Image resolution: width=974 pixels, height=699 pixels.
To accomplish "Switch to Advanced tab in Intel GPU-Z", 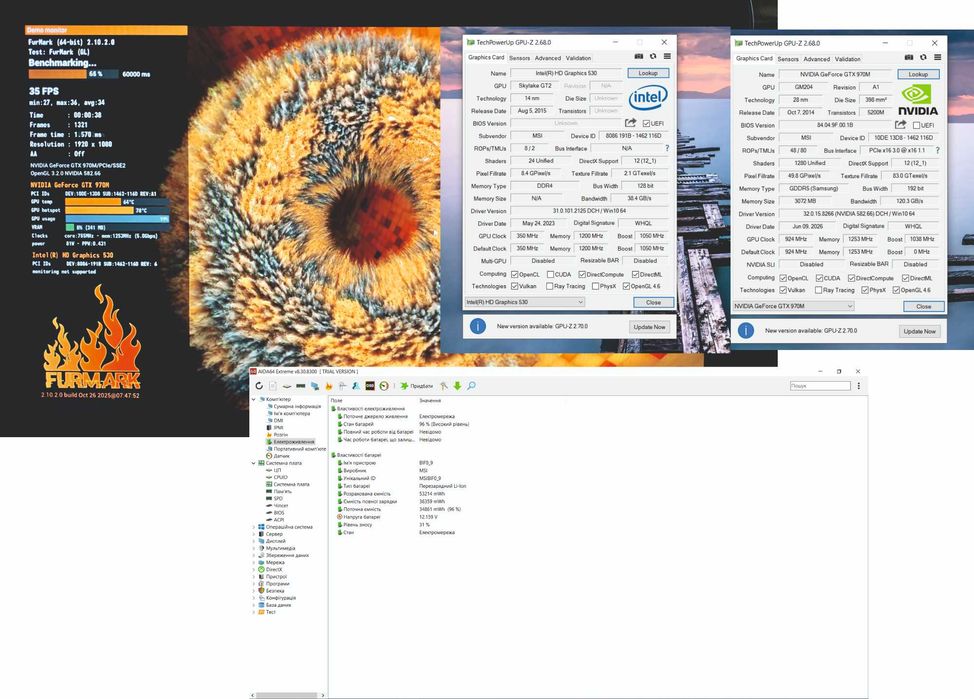I will (x=548, y=58).
